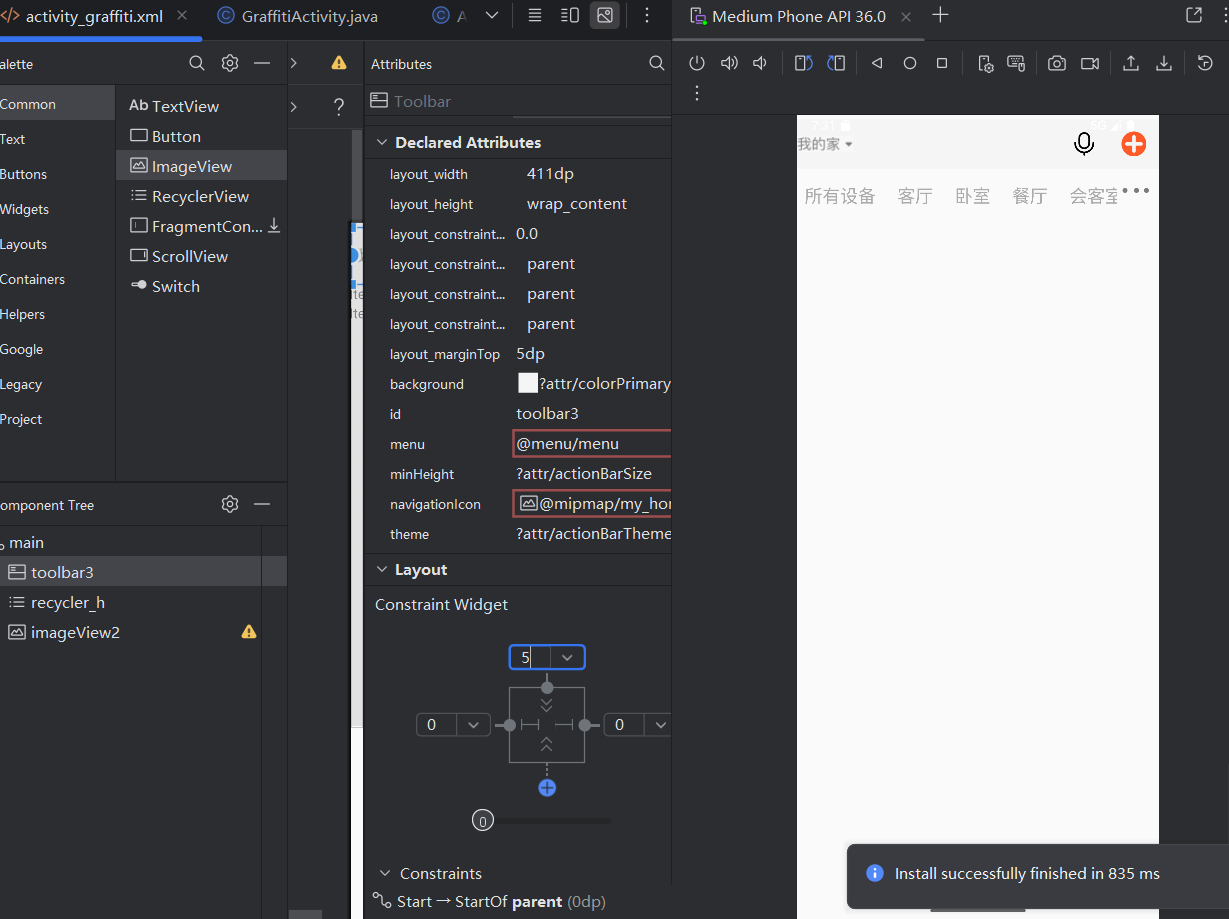The image size is (1229, 919).
Task: Pick ImageView from the palette
Action: [201, 166]
